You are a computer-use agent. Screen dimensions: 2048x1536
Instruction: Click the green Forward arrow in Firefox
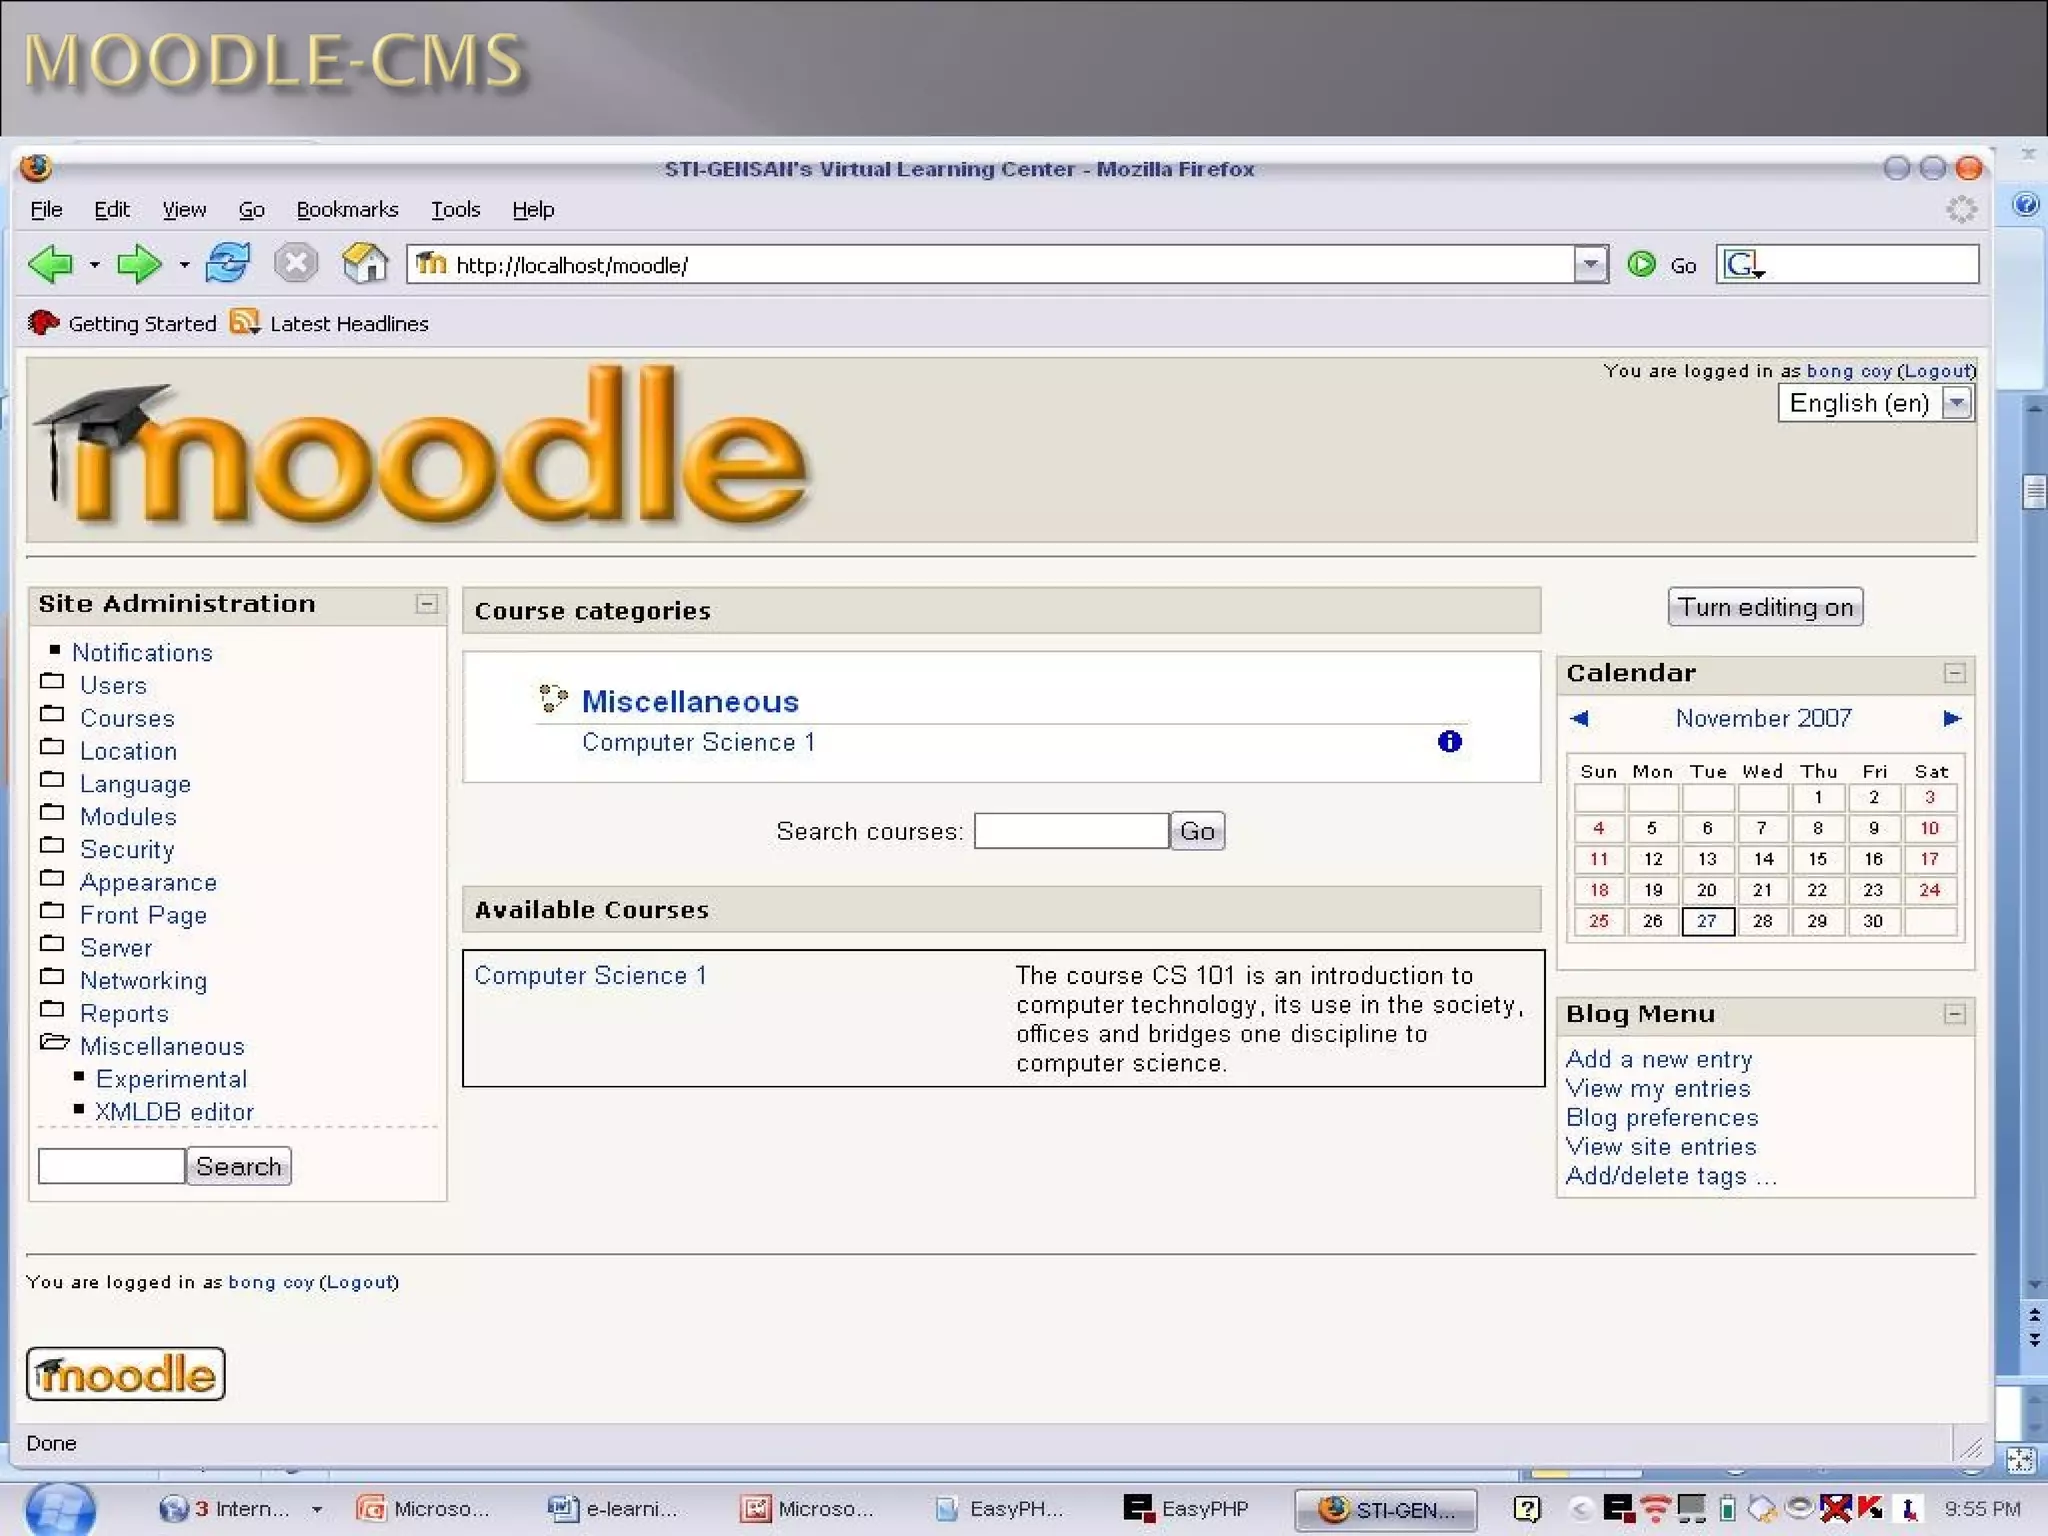[x=139, y=264]
